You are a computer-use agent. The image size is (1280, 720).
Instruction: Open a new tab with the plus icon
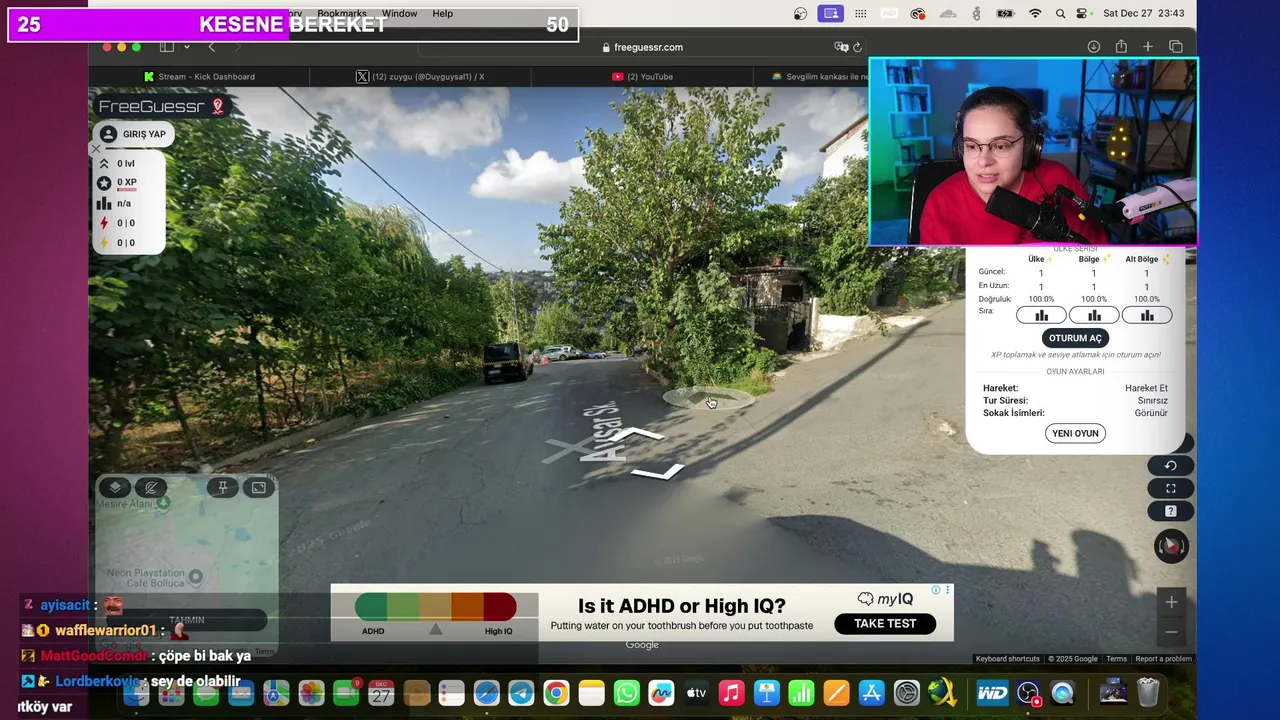(x=1148, y=47)
